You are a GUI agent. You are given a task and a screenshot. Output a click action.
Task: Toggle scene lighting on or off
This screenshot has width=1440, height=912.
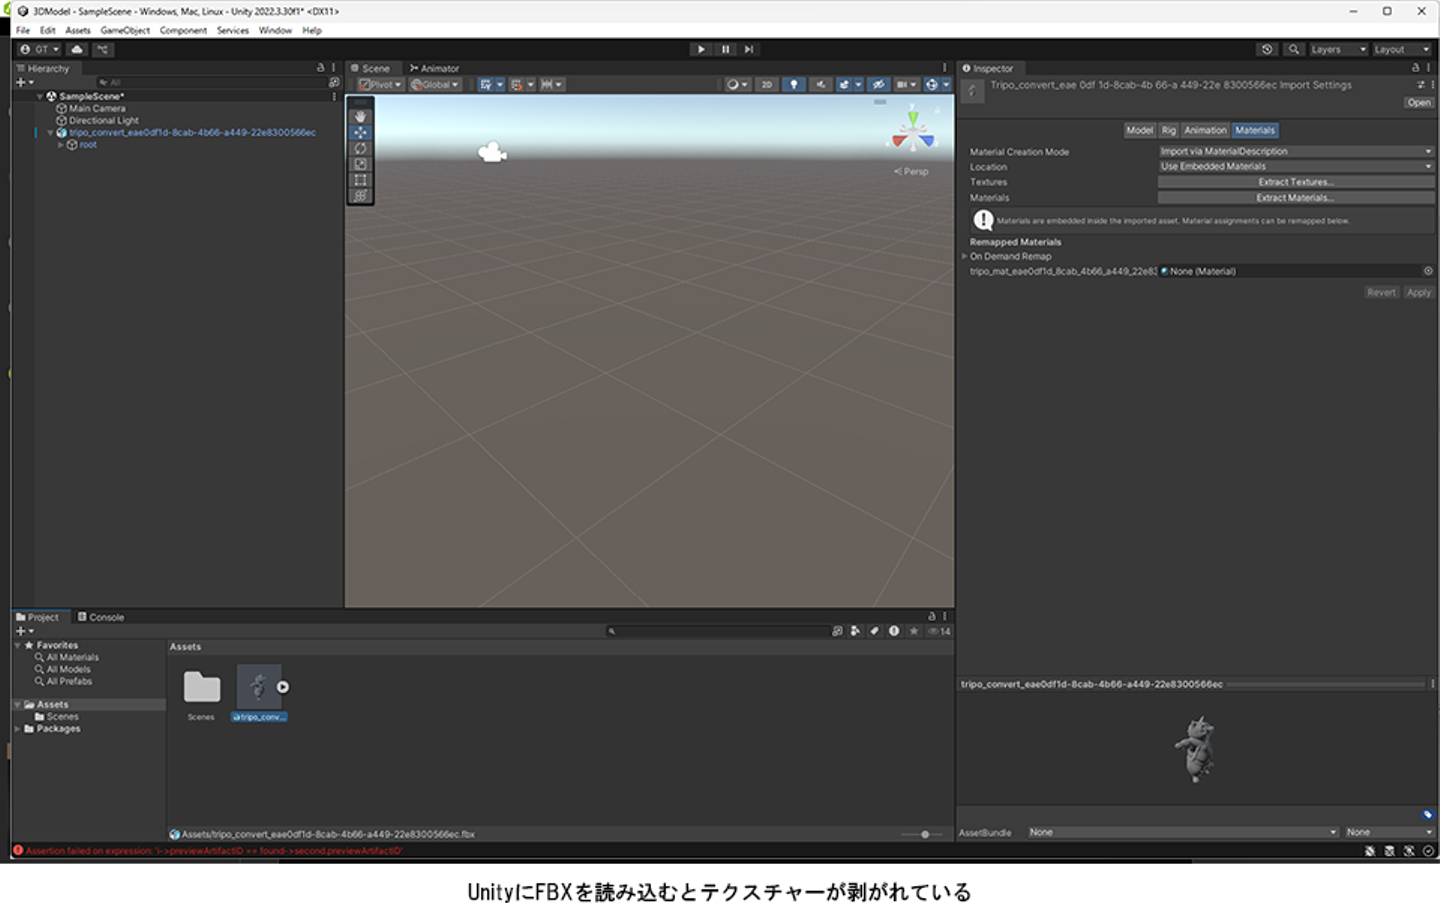[x=794, y=85]
